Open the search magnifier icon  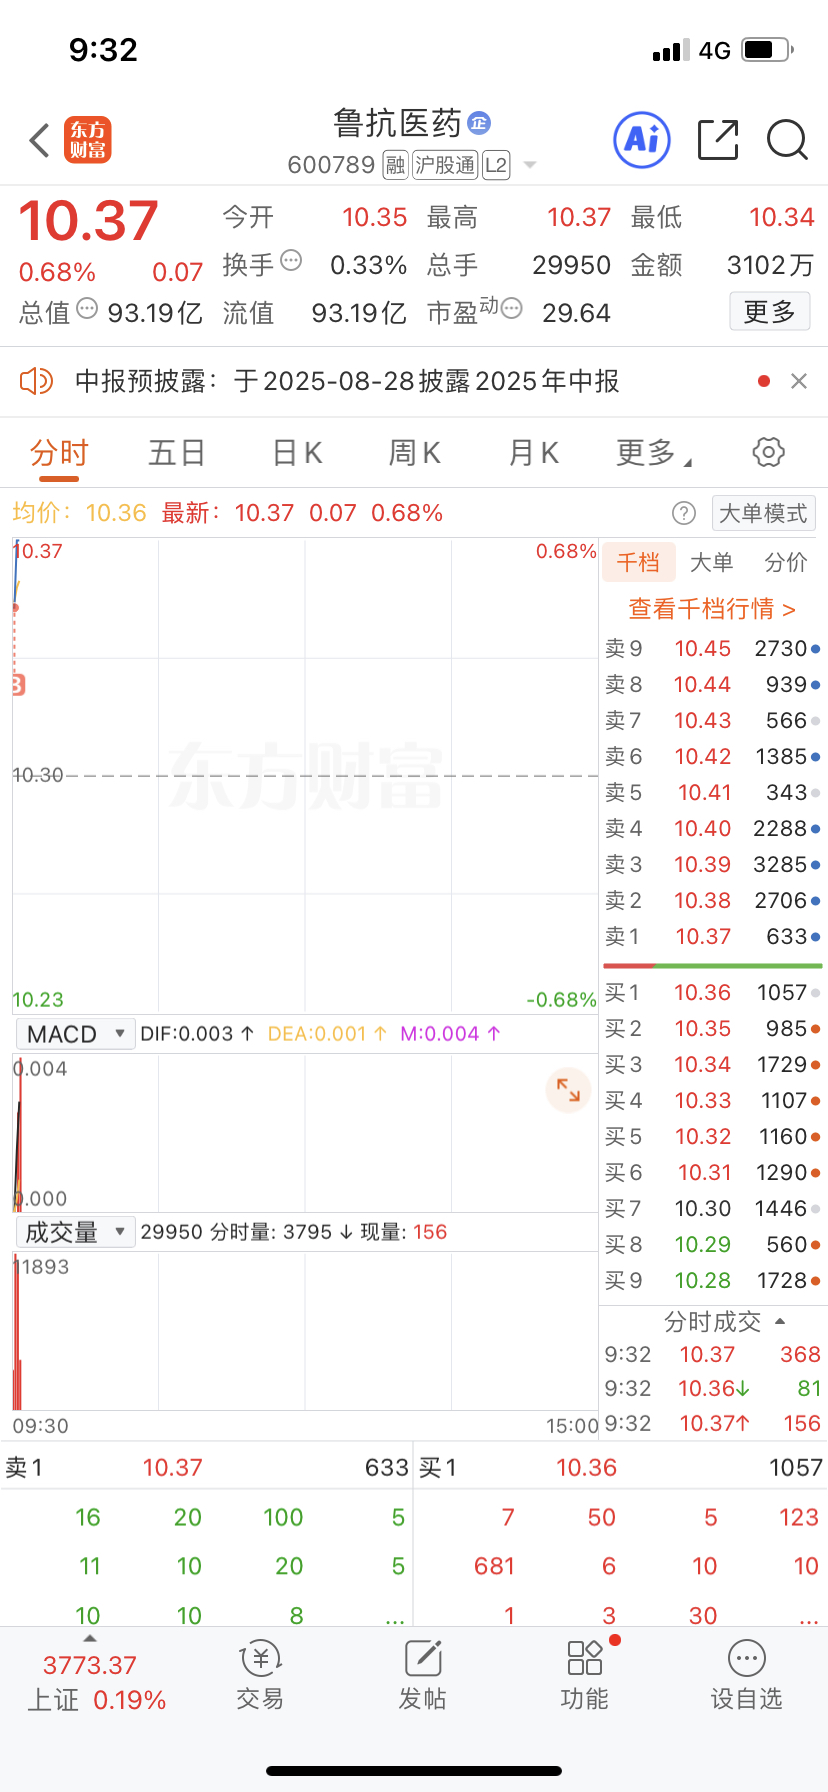pyautogui.click(x=787, y=140)
